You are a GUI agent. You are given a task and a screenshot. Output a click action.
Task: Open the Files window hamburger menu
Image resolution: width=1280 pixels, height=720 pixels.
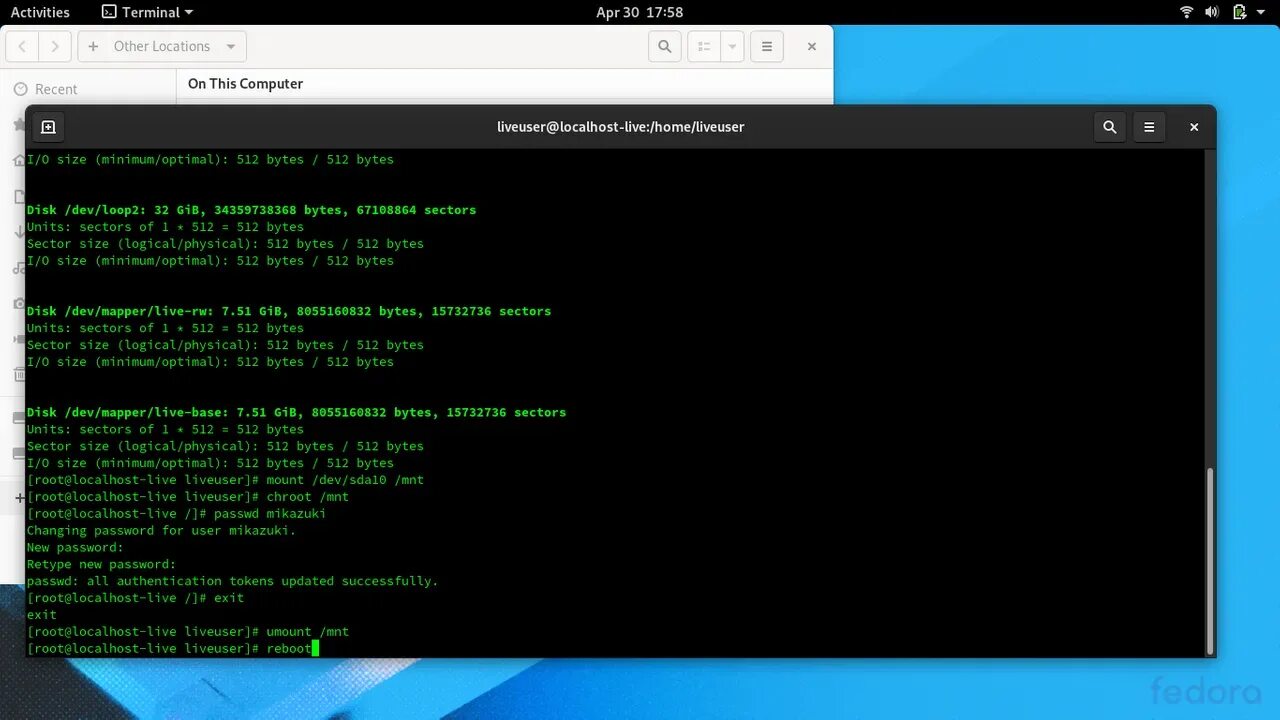tap(767, 46)
